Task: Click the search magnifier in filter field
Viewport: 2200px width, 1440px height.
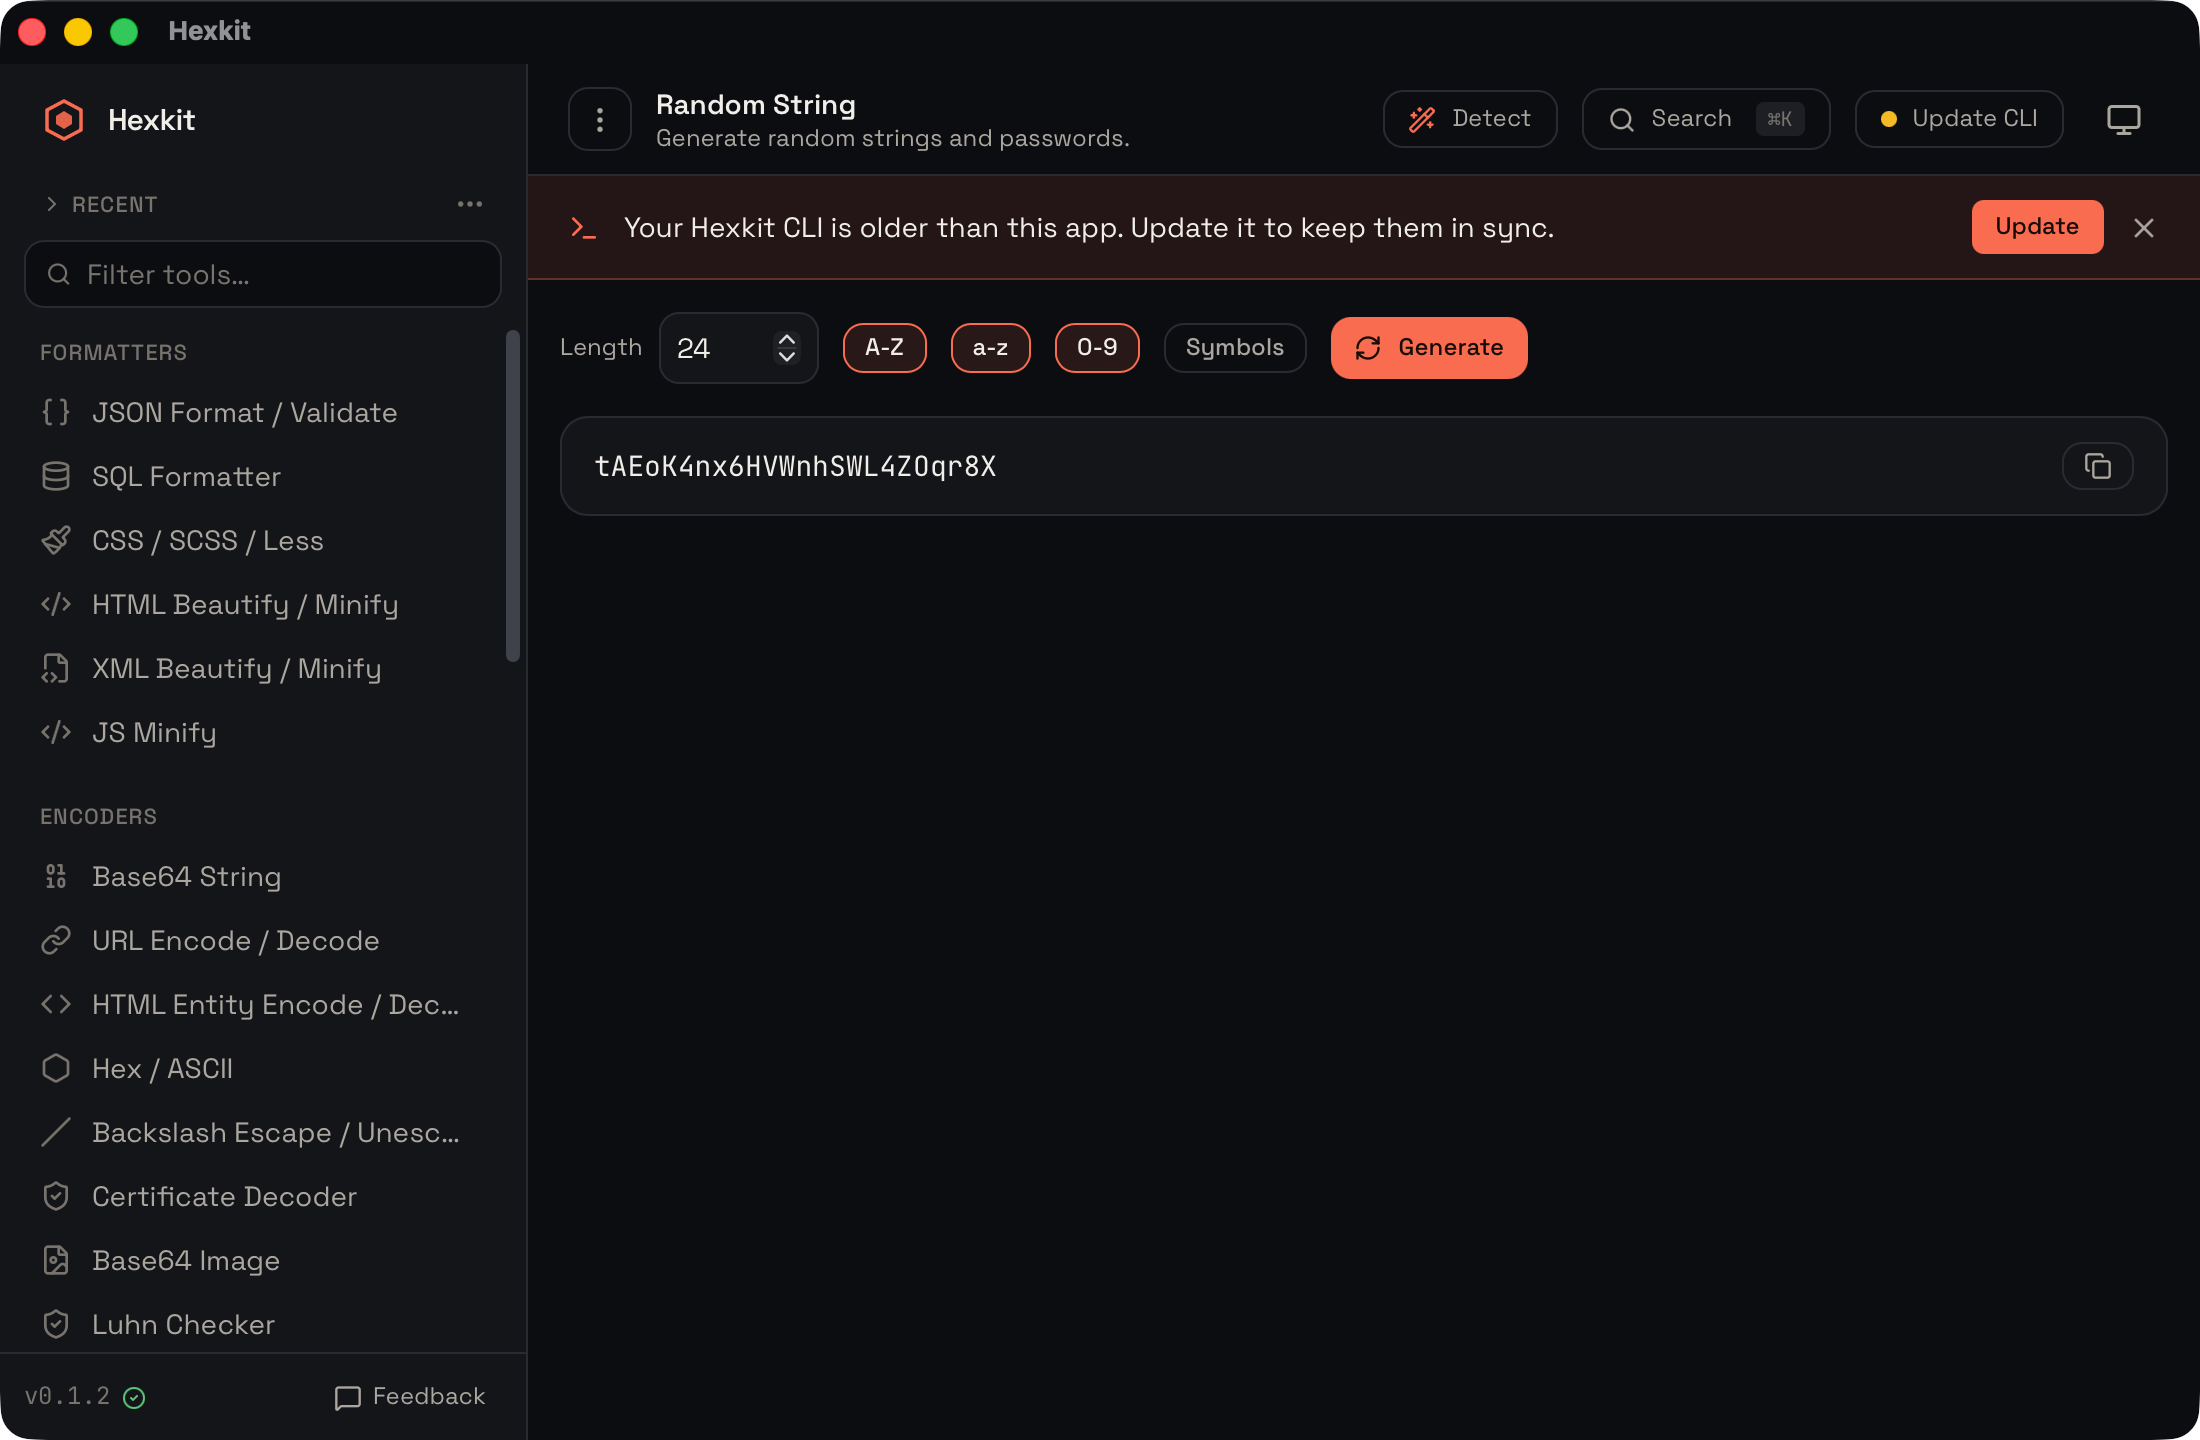Action: coord(59,274)
